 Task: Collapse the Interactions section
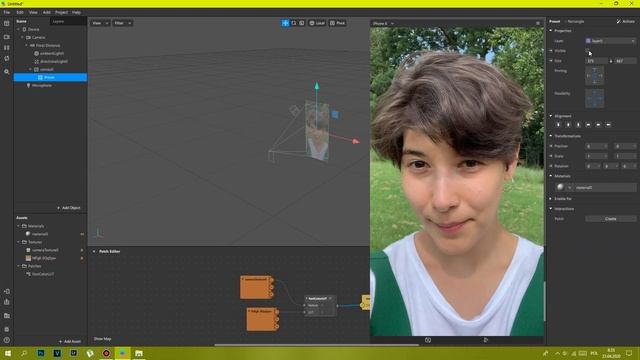point(551,209)
